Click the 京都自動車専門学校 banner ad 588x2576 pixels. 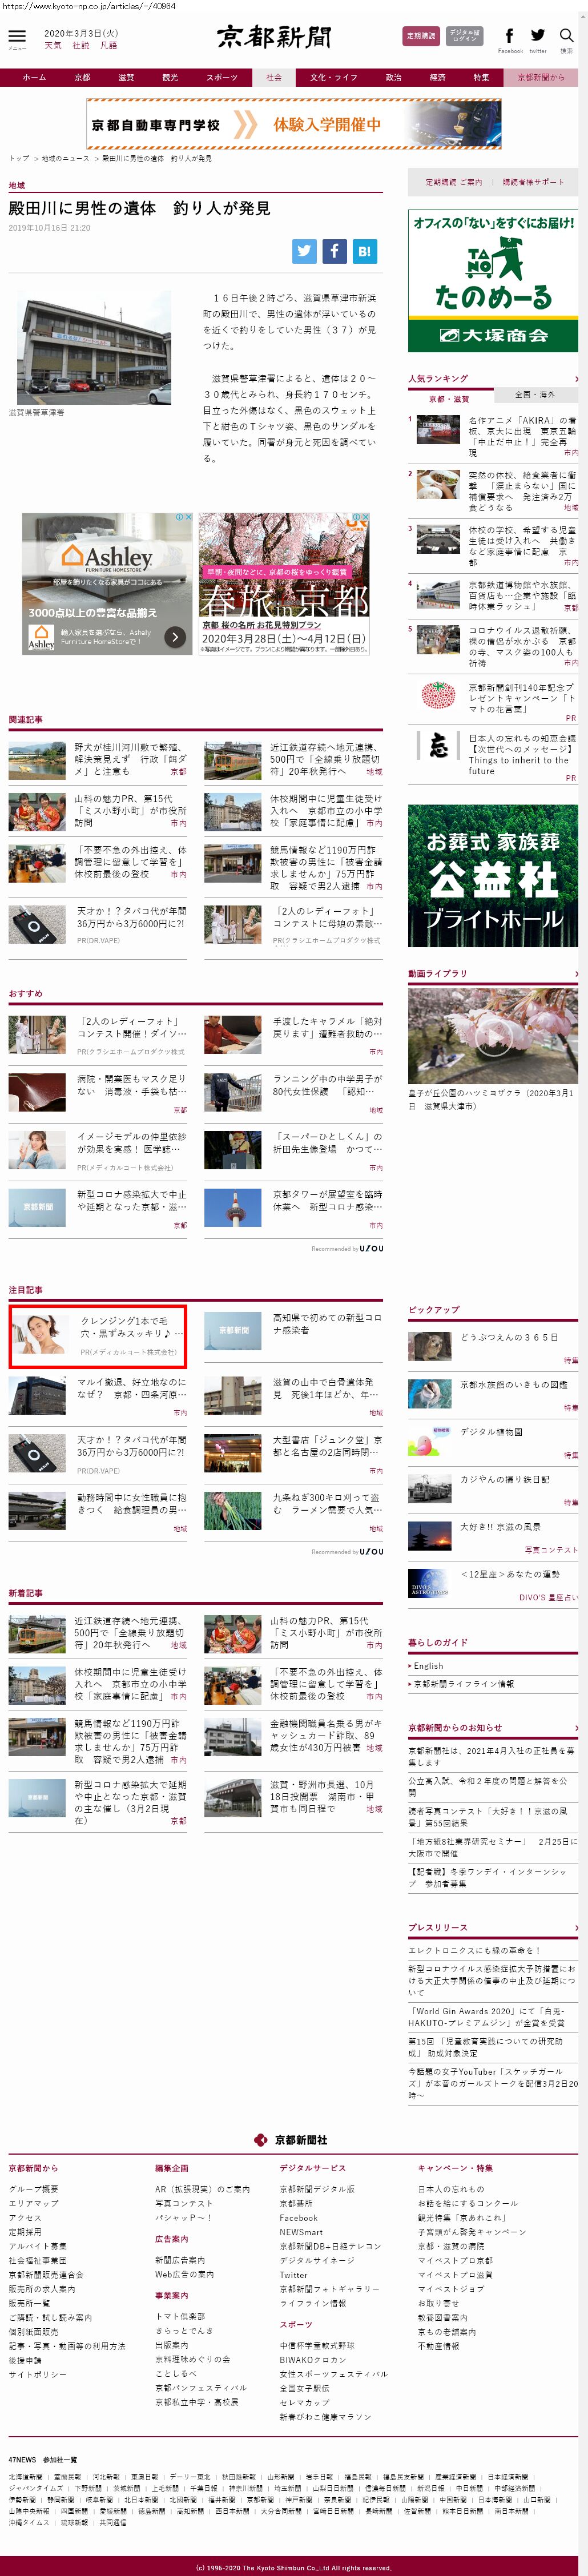tap(294, 124)
